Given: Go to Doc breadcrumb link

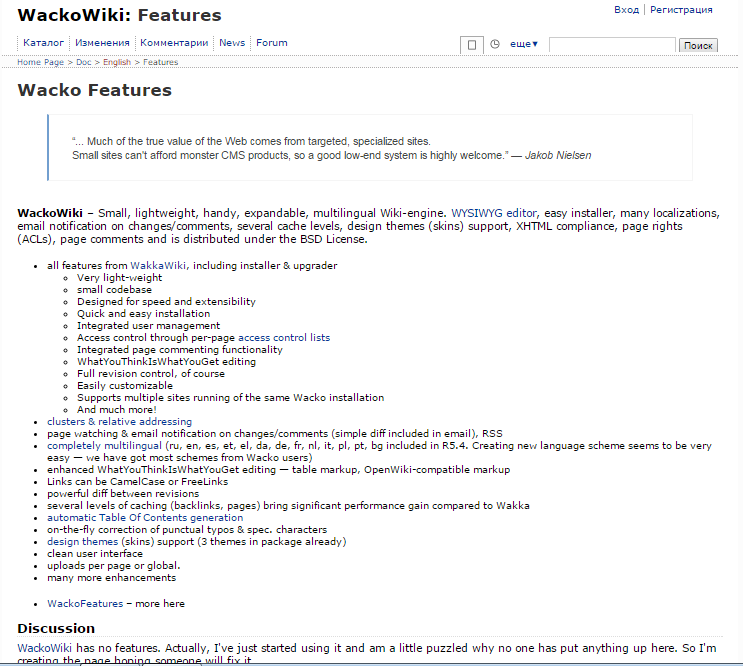Looking at the screenshot, I should [83, 62].
